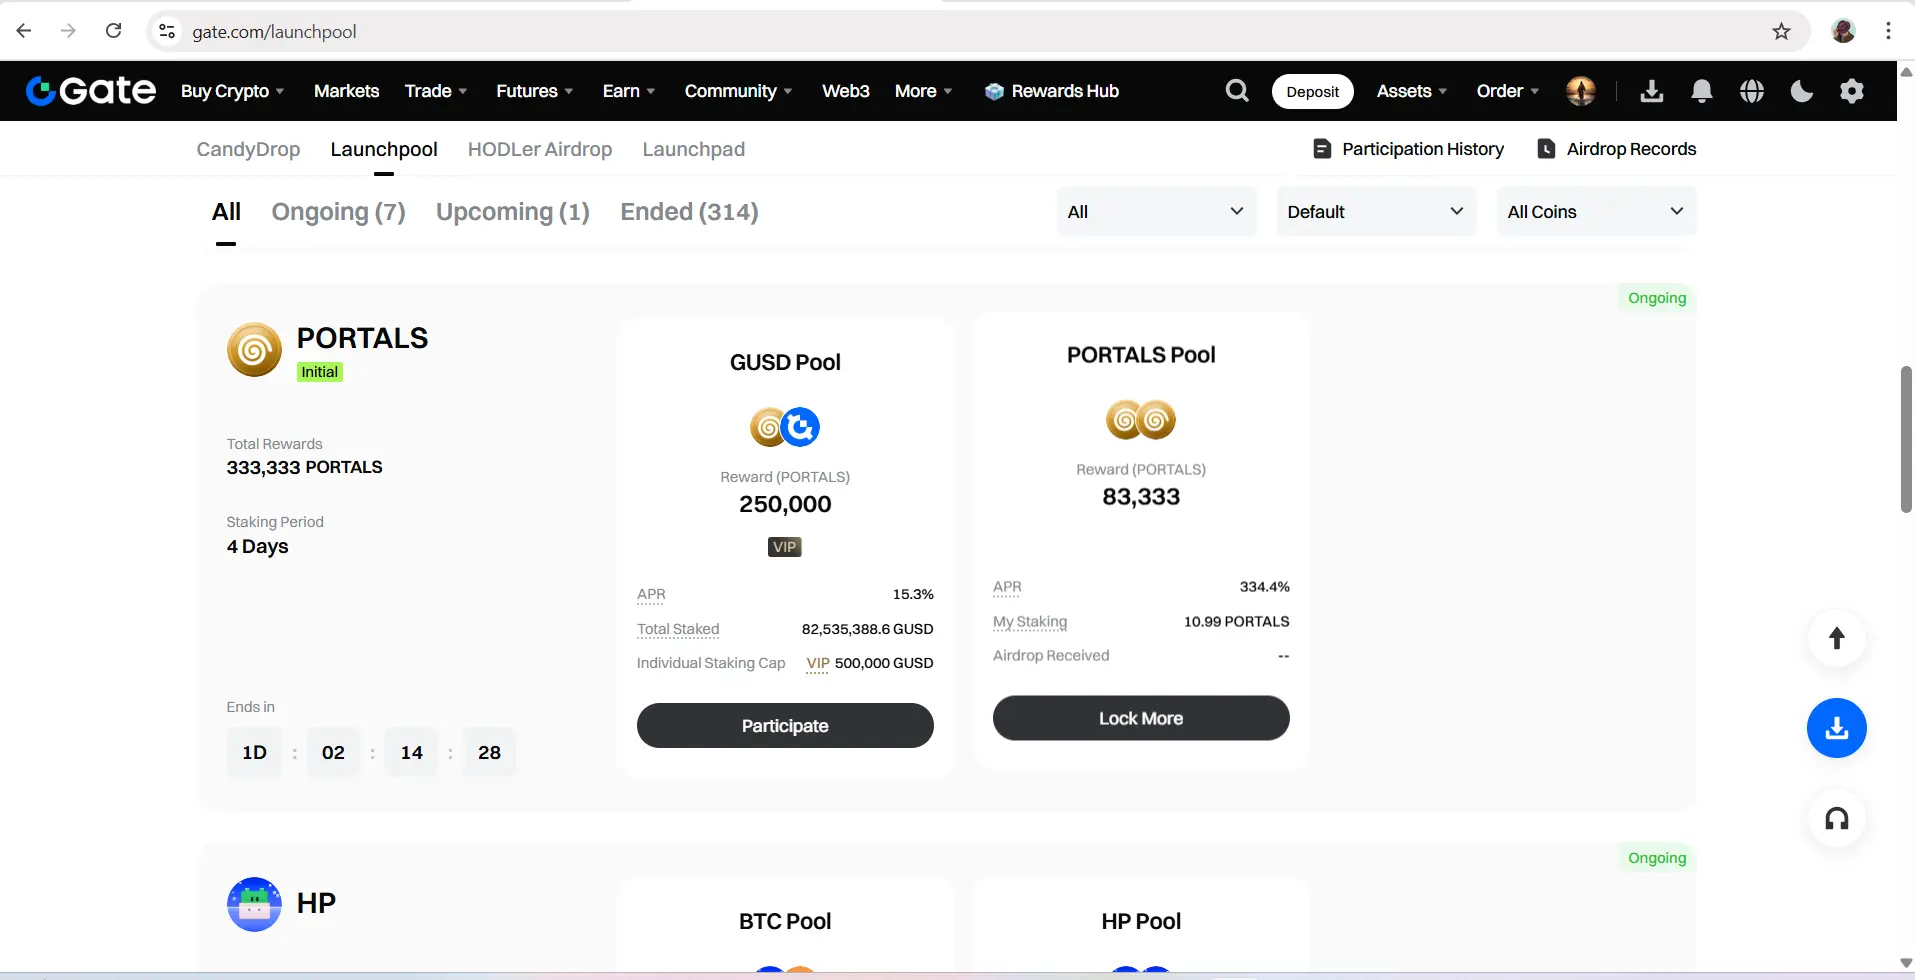Expand the Assets menu
Image resolution: width=1915 pixels, height=980 pixels.
1412,91
